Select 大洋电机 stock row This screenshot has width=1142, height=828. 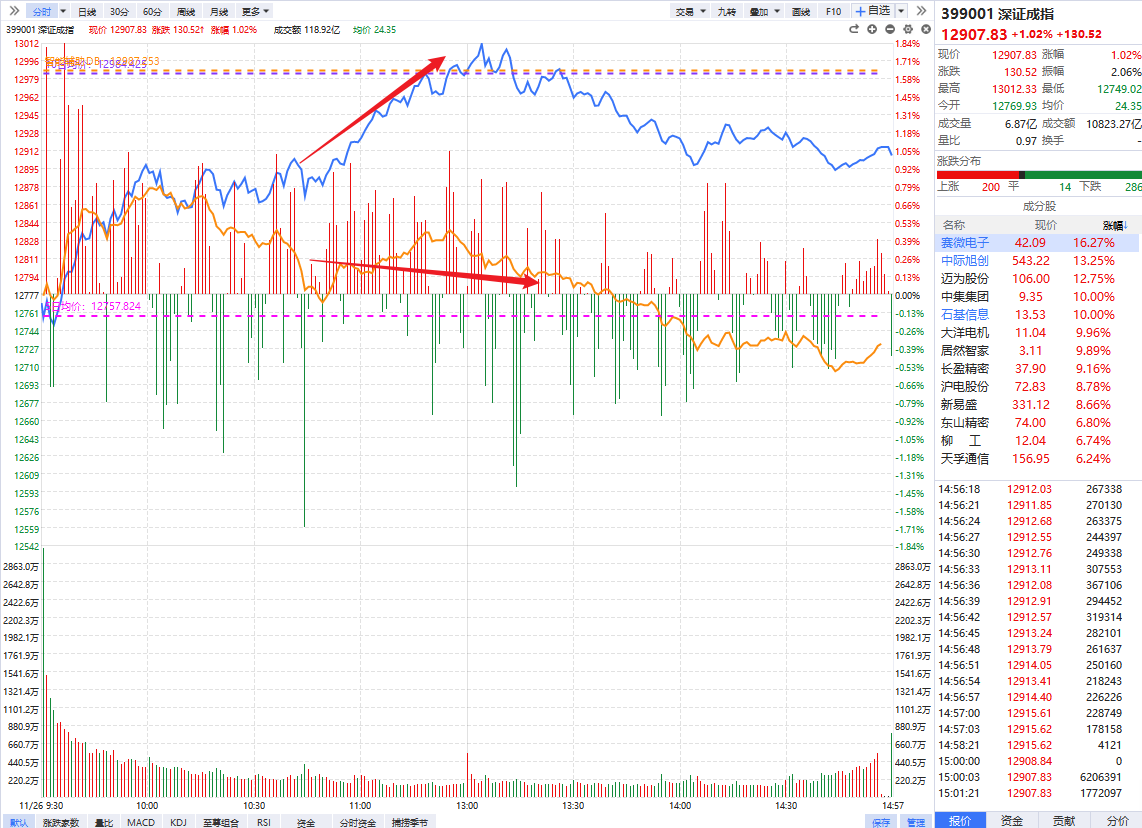1038,332
